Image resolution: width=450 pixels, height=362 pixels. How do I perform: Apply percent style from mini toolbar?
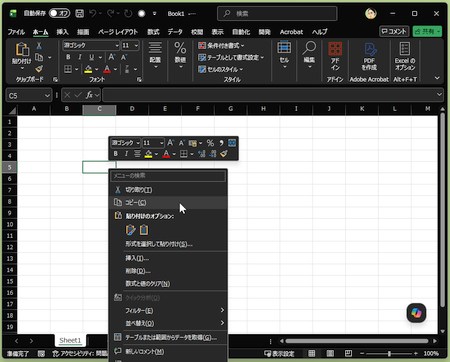pyautogui.click(x=210, y=143)
